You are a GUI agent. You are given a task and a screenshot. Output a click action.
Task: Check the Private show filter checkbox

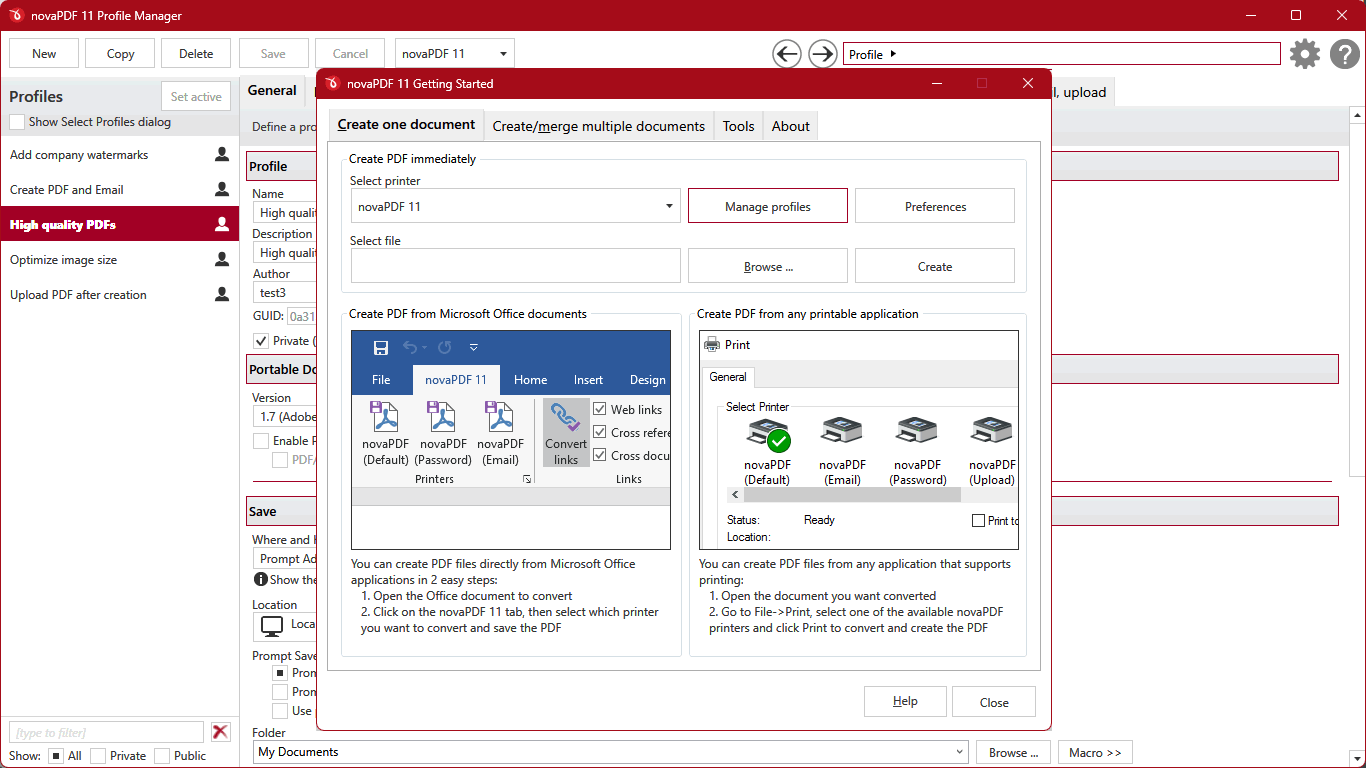pos(97,756)
